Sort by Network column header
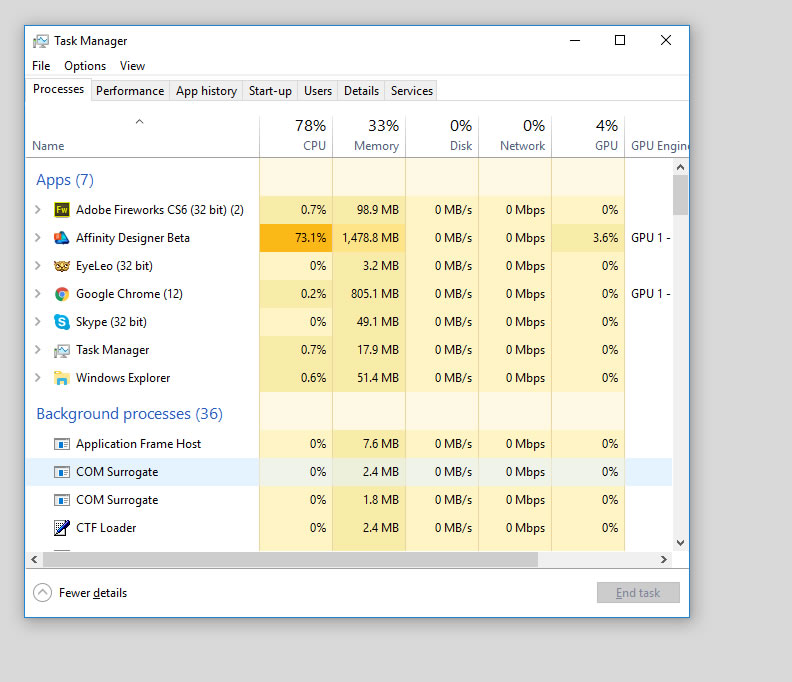This screenshot has width=792, height=682. pos(515,136)
